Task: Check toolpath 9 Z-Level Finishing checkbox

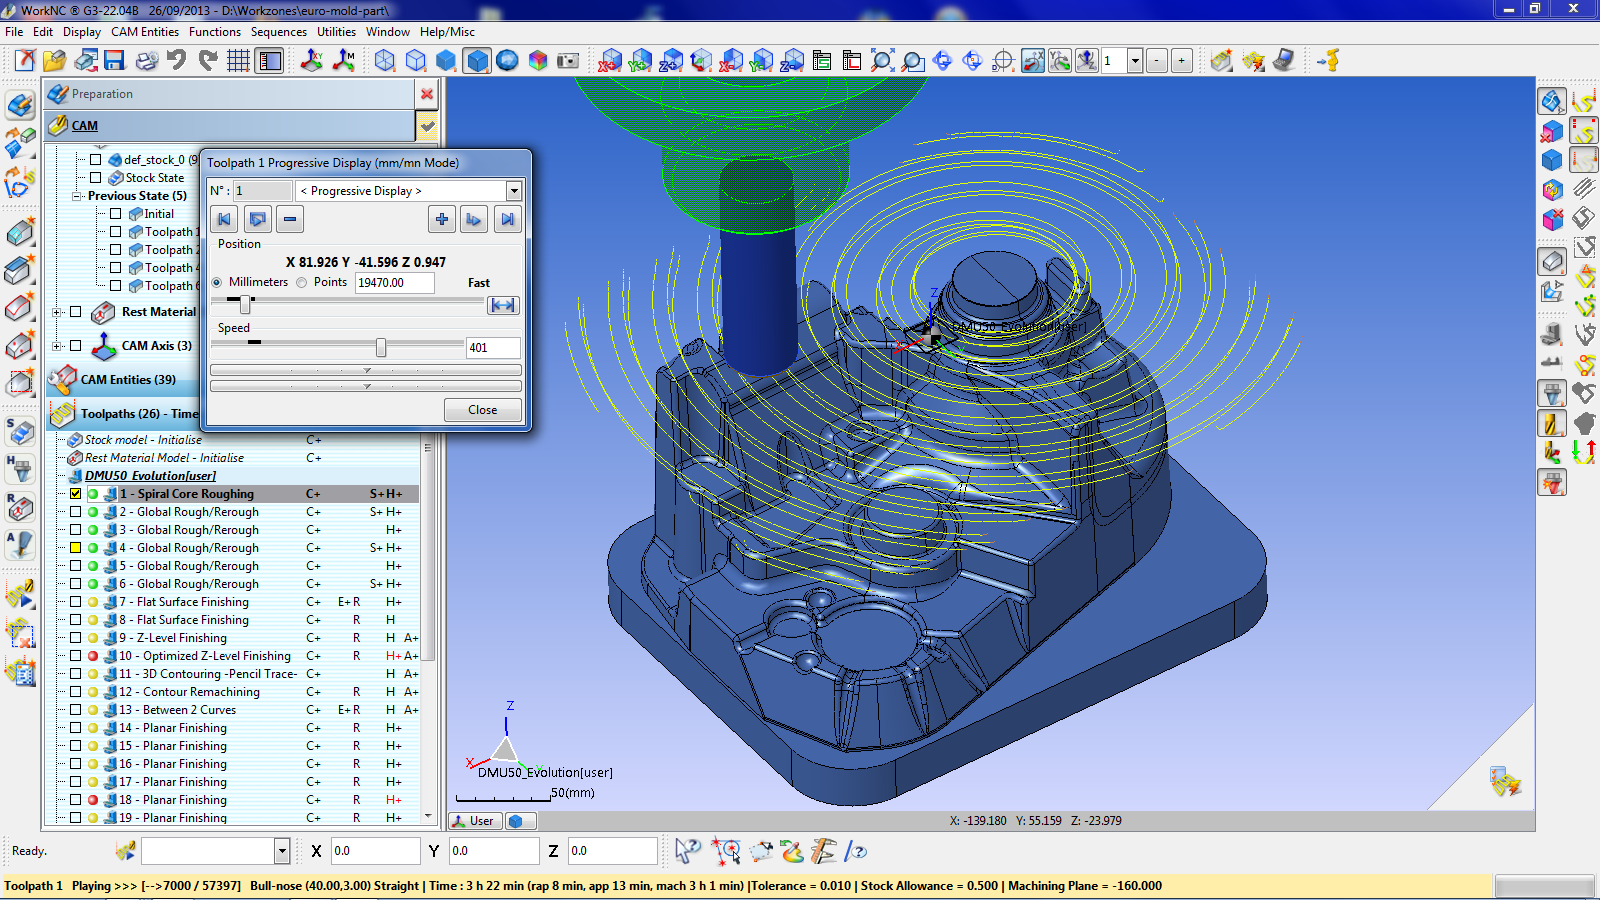Action: coord(75,638)
